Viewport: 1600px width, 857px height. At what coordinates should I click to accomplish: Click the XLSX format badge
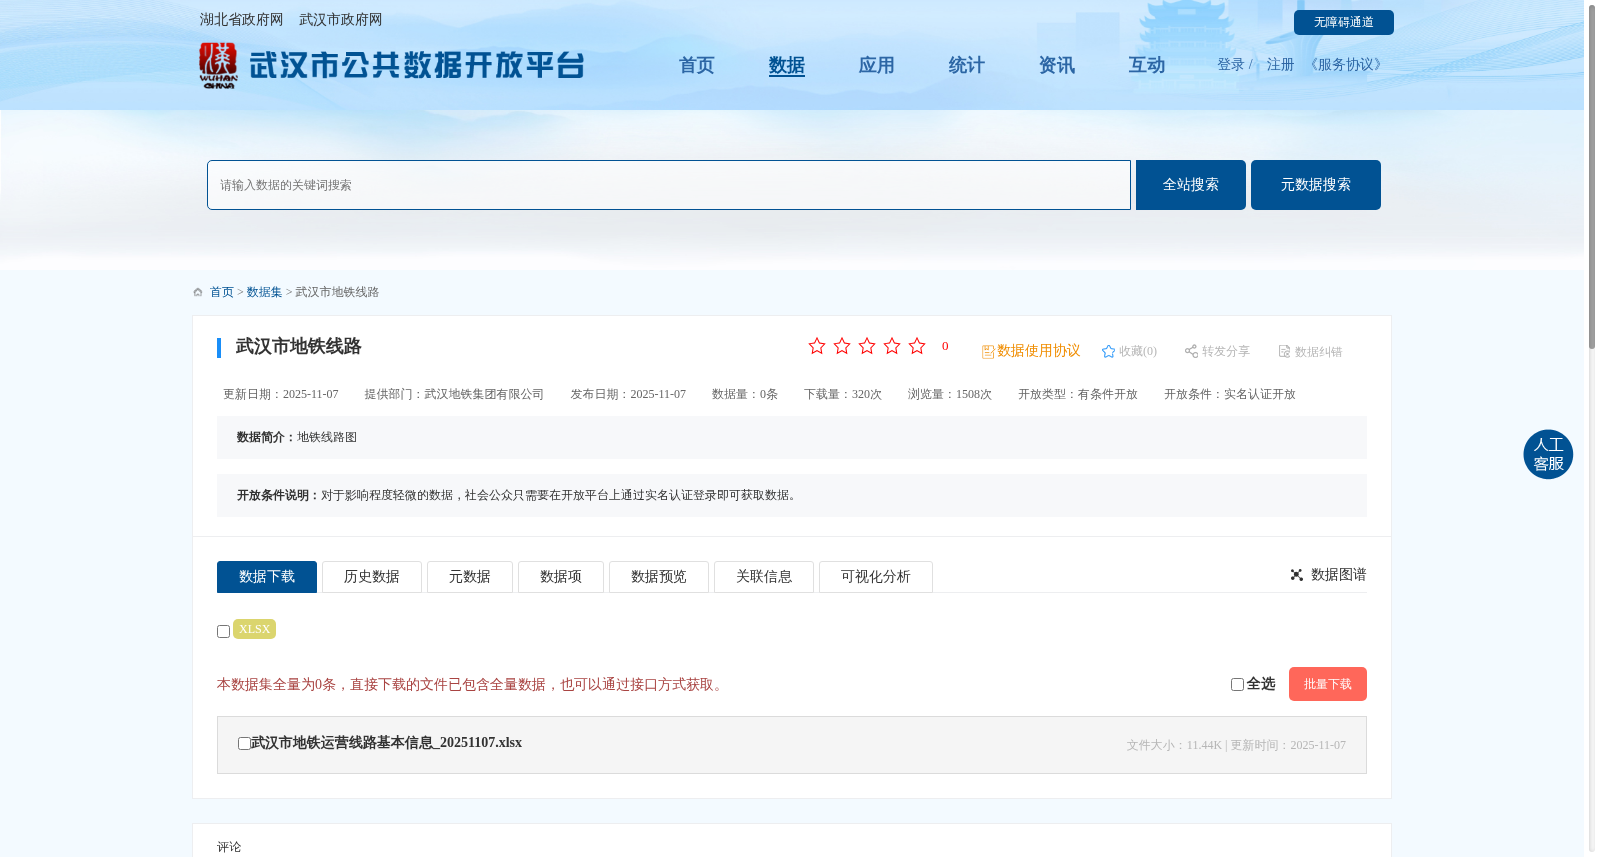coord(254,629)
